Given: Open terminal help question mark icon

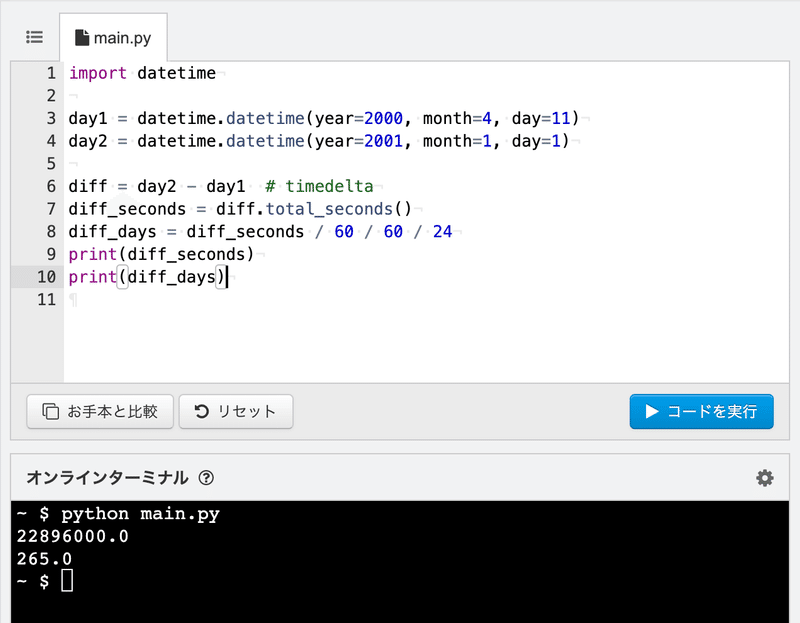Looking at the screenshot, I should tap(206, 478).
